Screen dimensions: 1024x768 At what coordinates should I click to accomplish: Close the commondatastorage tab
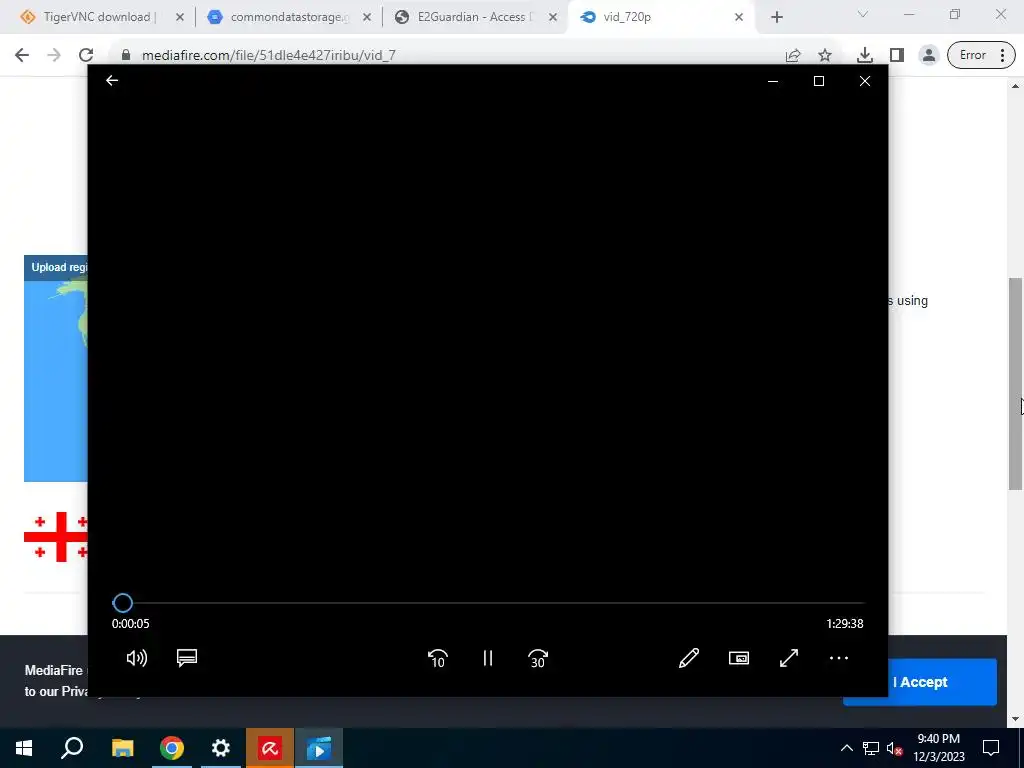(x=367, y=17)
